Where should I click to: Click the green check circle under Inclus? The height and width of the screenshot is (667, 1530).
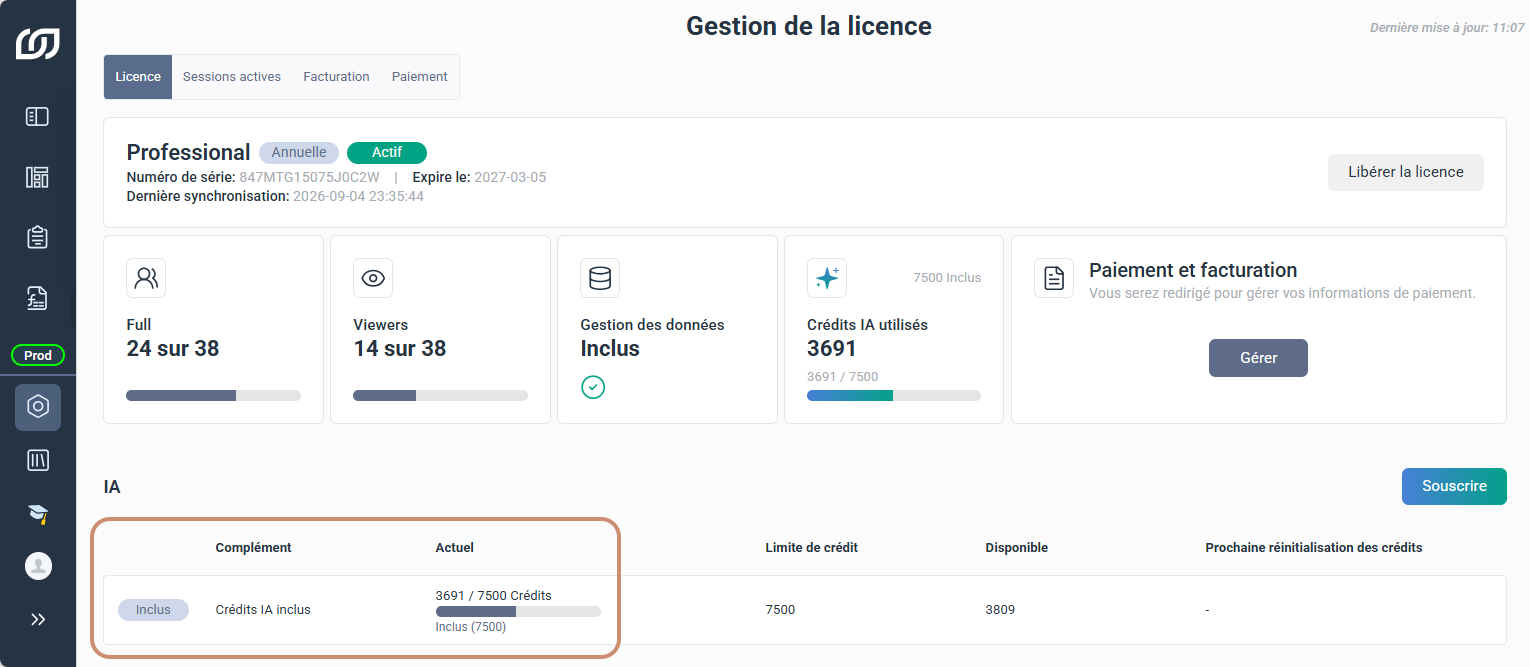(593, 387)
